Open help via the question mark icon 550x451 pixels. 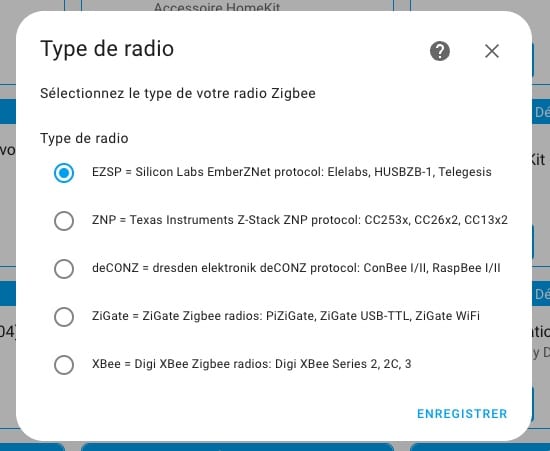point(440,51)
